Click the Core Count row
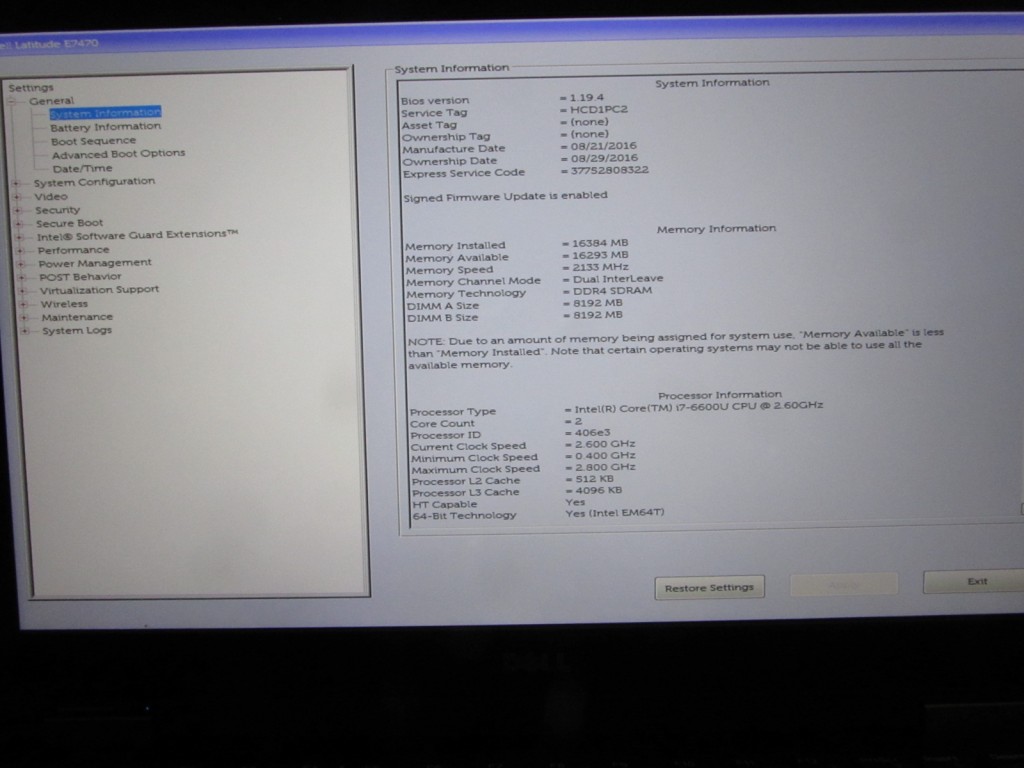Screen dimensions: 1024x768 click(496, 423)
